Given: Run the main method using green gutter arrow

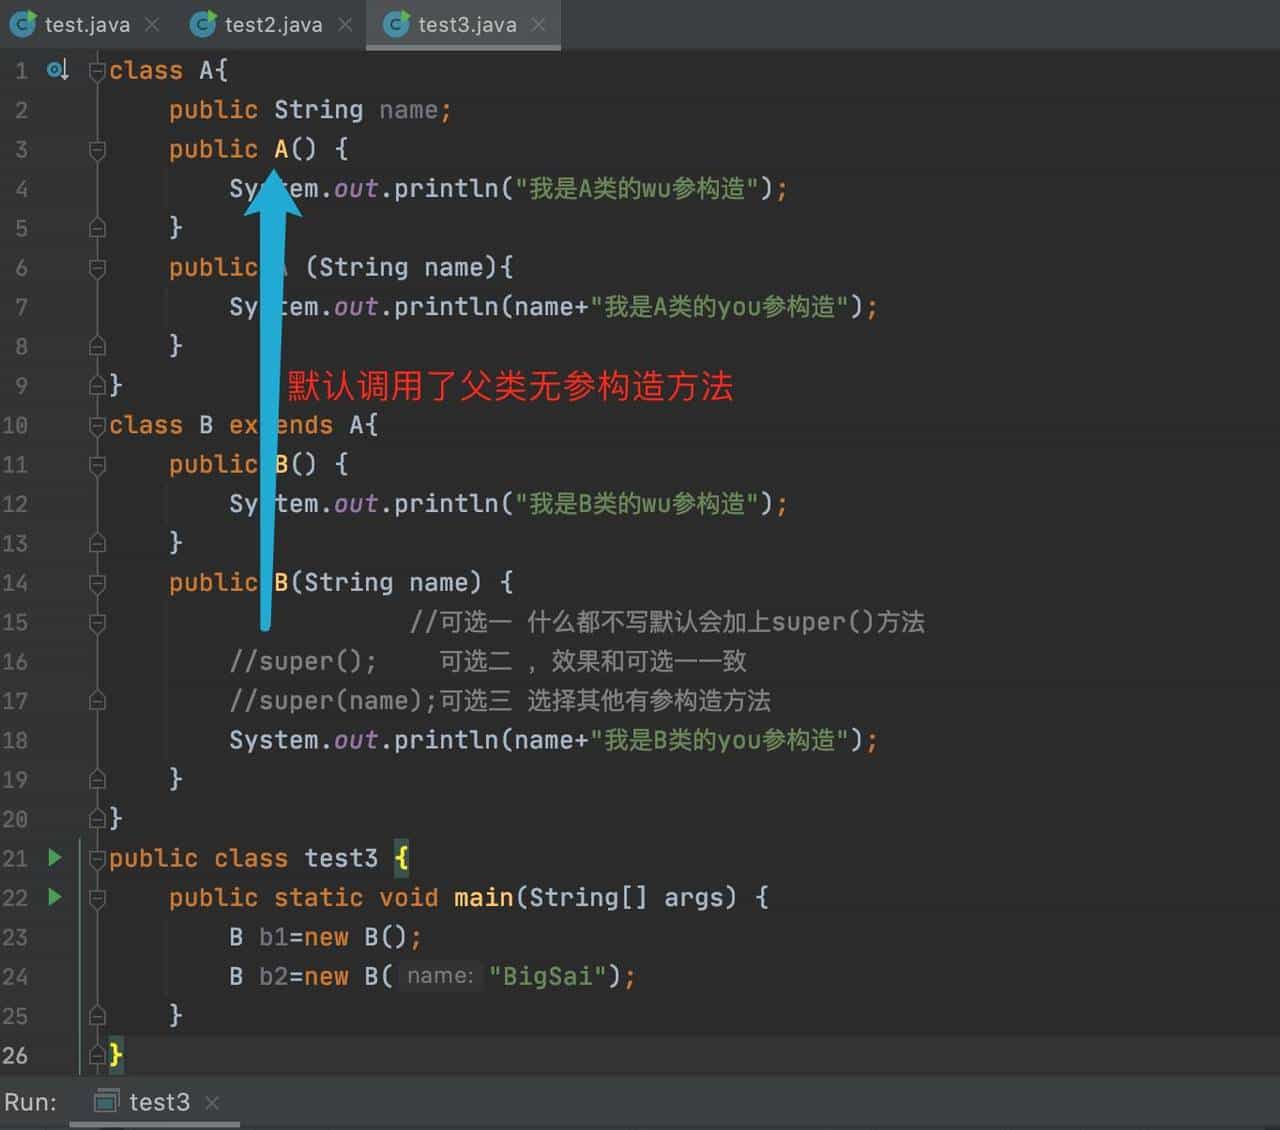Looking at the screenshot, I should 55,897.
